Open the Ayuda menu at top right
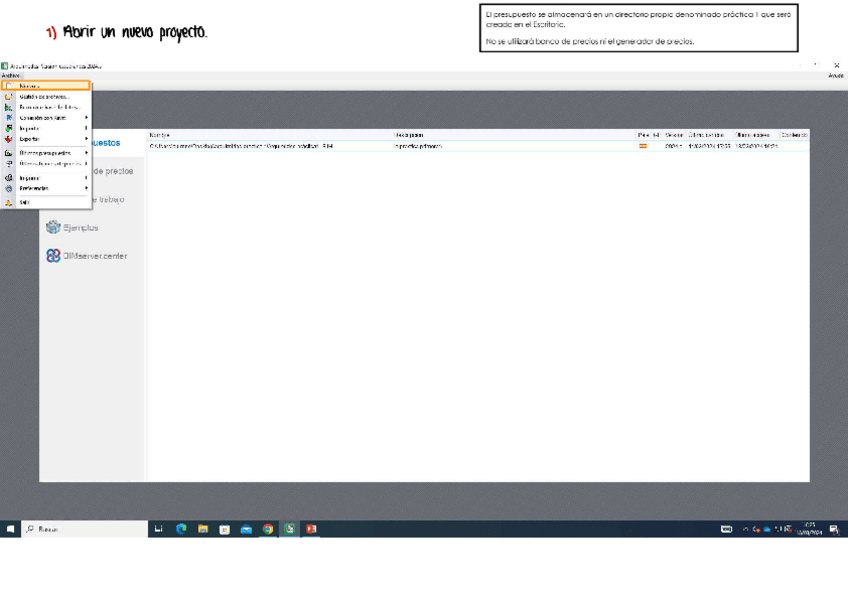 (835, 75)
